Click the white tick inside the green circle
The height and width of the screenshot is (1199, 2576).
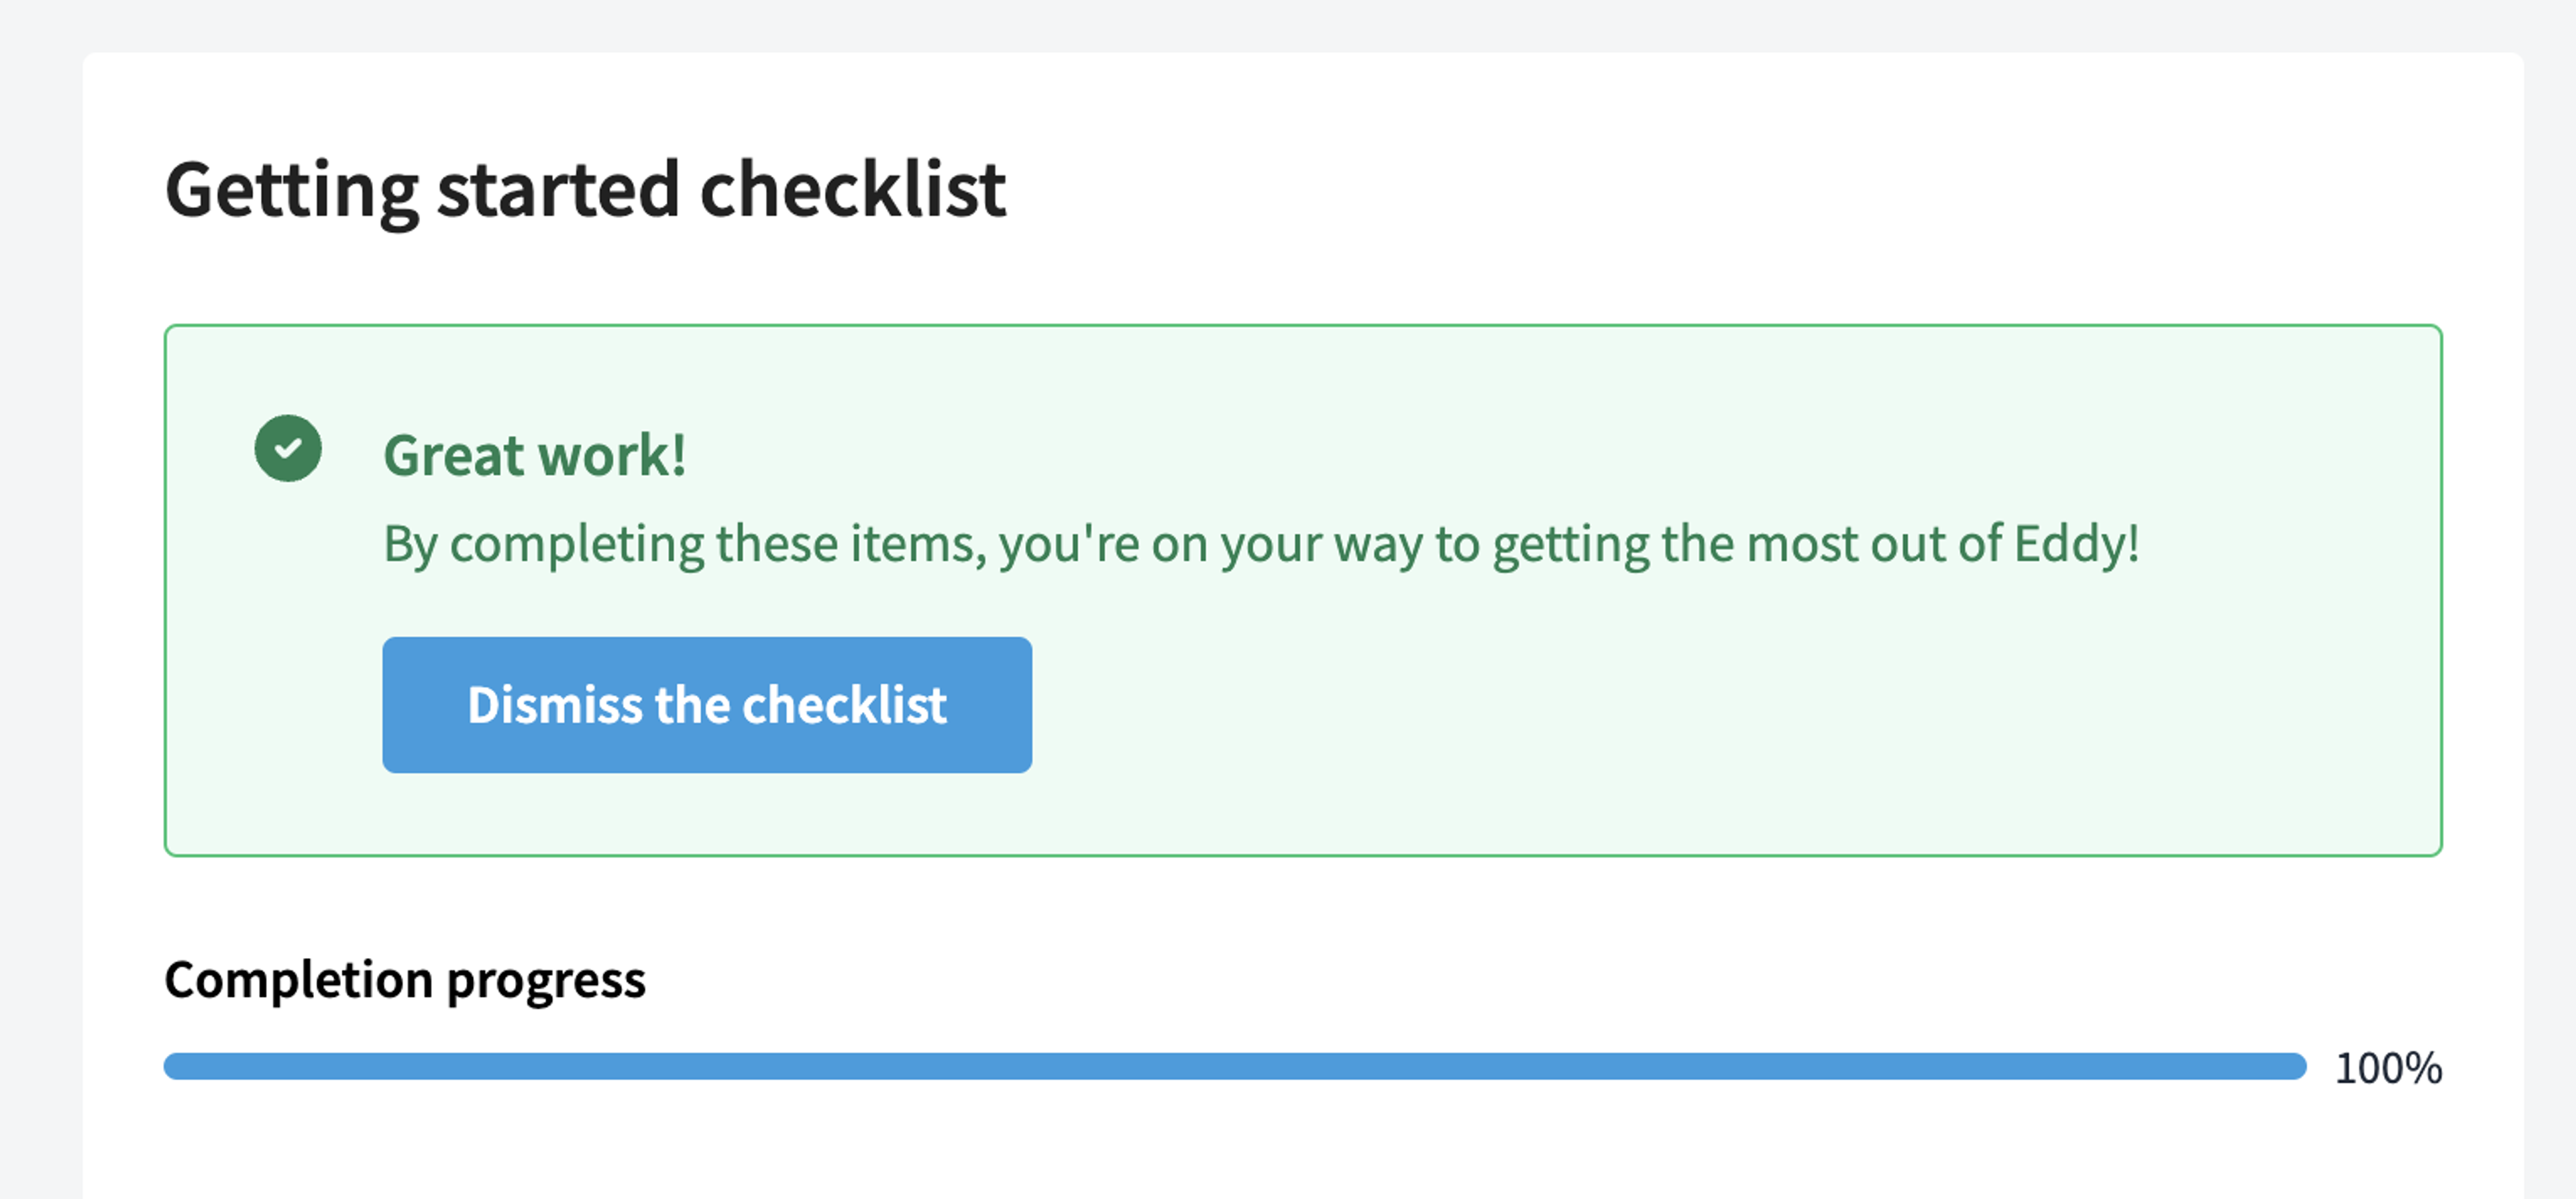[x=288, y=448]
